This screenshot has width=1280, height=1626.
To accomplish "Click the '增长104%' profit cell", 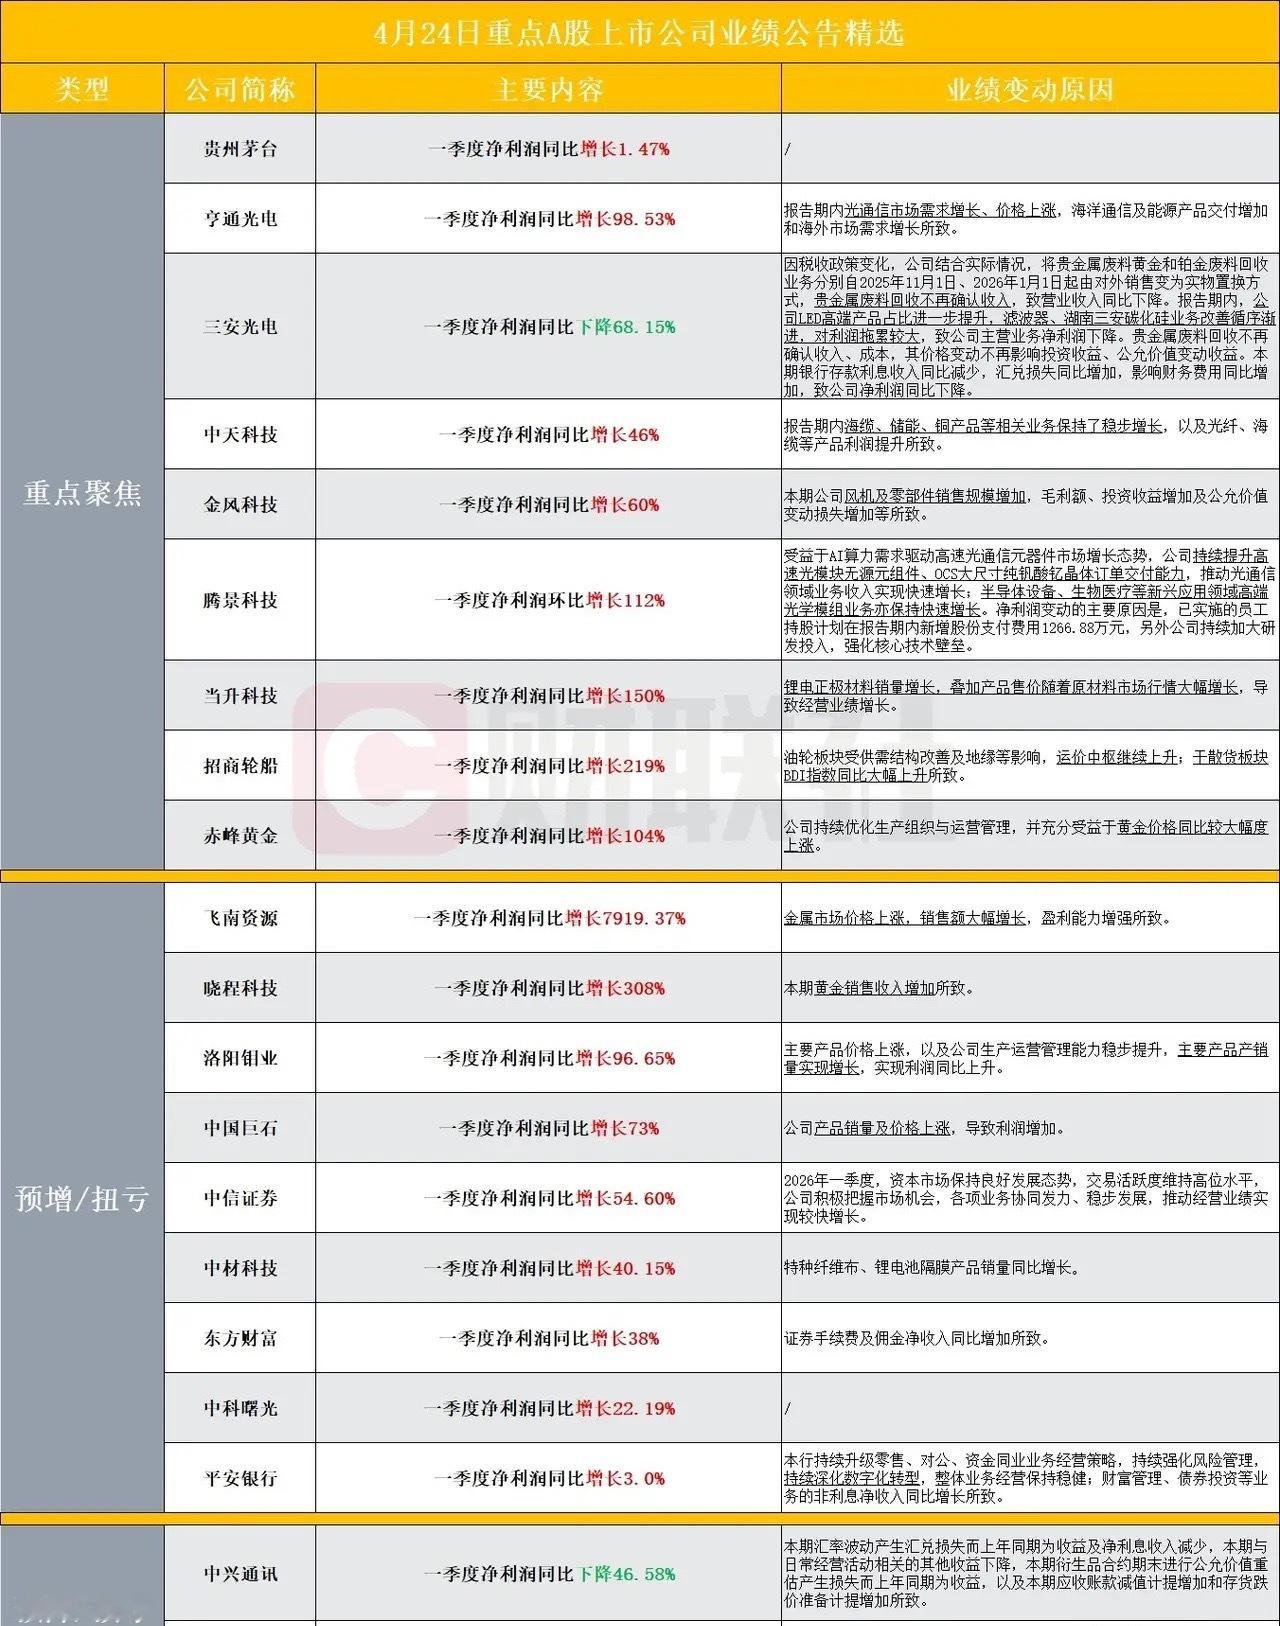I will [548, 836].
